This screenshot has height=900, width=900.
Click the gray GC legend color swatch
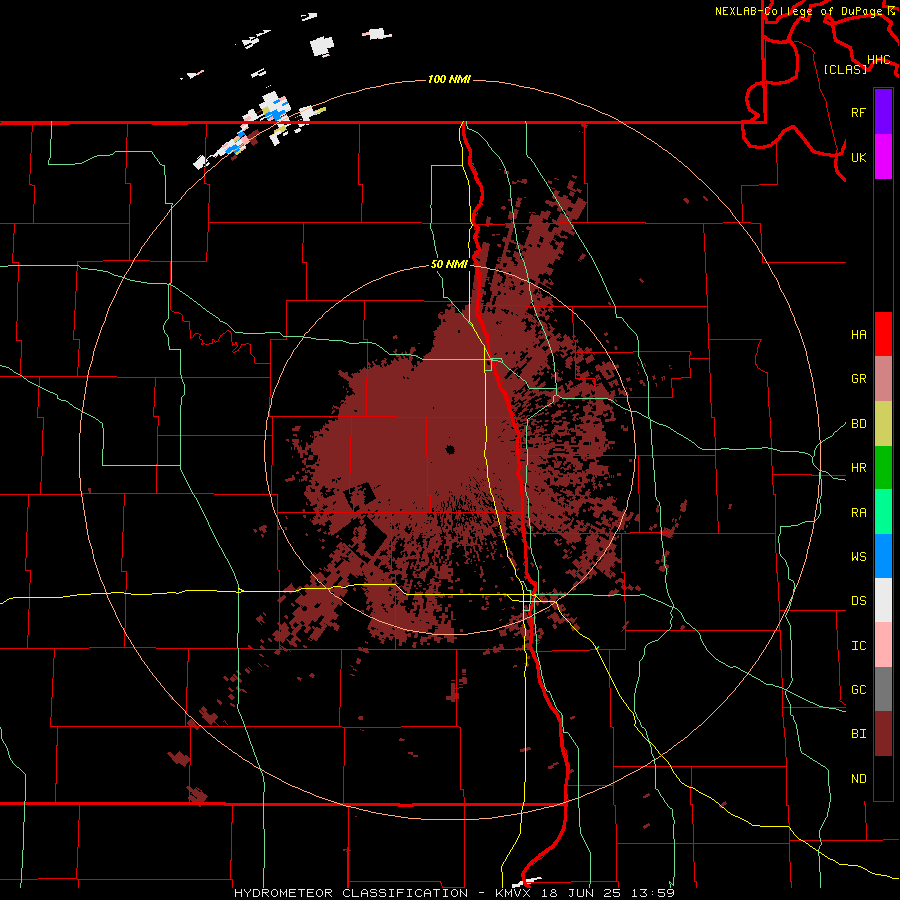tap(883, 689)
